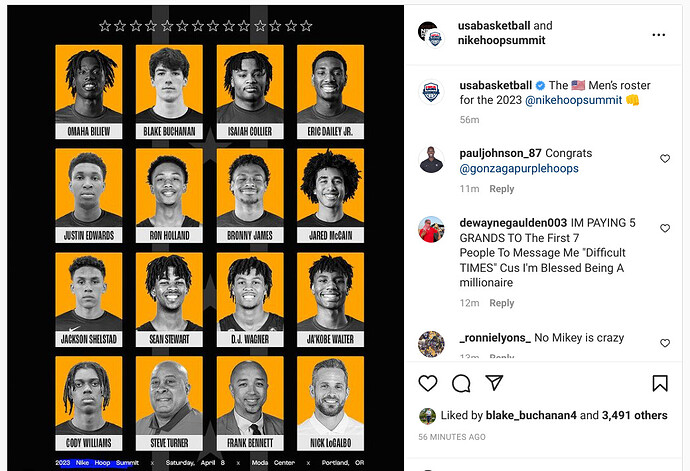Open the @nikehoopsummit mention in the caption
The height and width of the screenshot is (471, 690).
574,100
